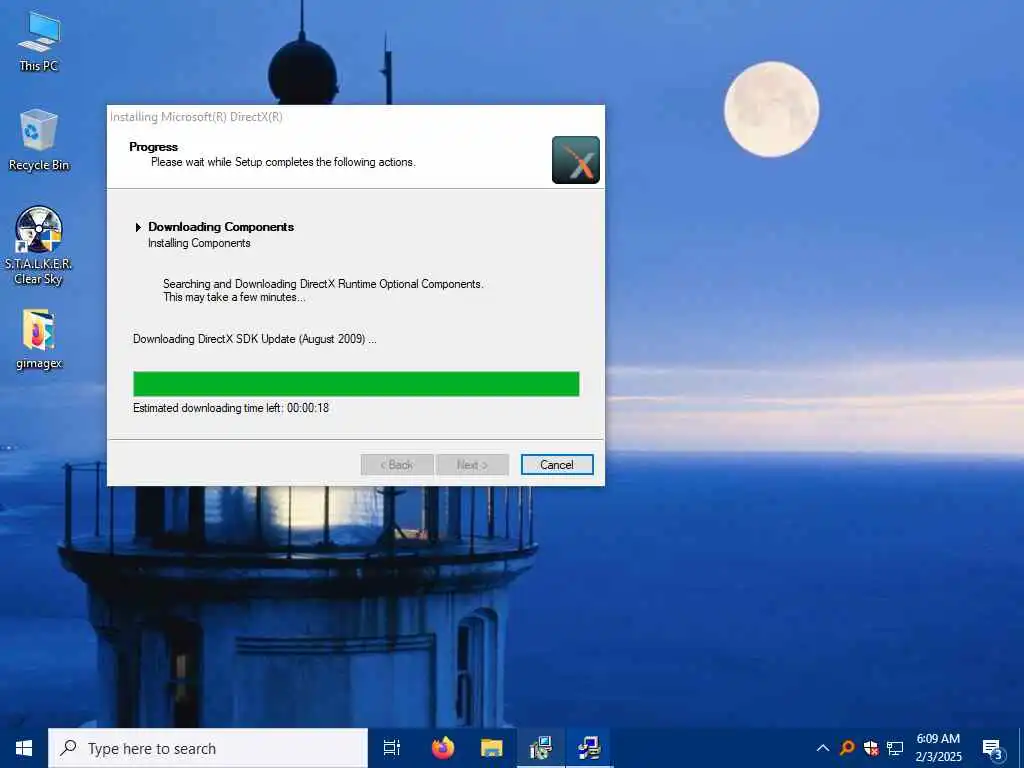Click the green download progress bar

click(x=356, y=384)
